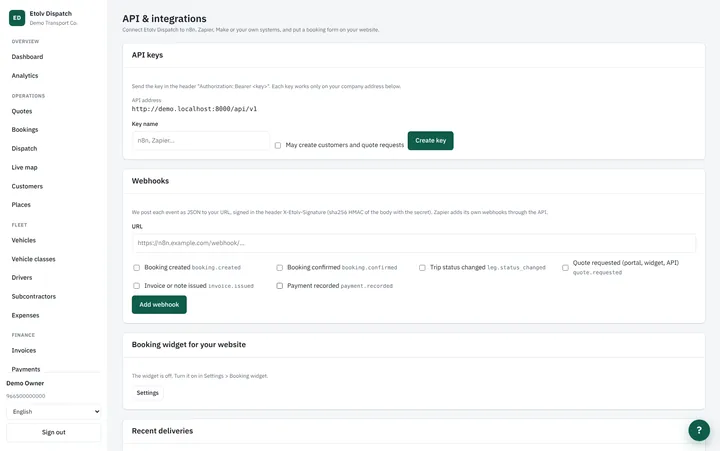The height and width of the screenshot is (451, 720).
Task: Open Invoices under Finance
Action: [x=23, y=350]
